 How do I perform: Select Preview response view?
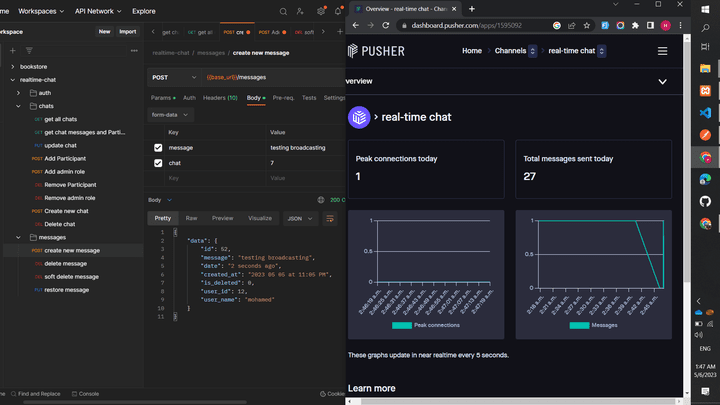click(x=223, y=219)
